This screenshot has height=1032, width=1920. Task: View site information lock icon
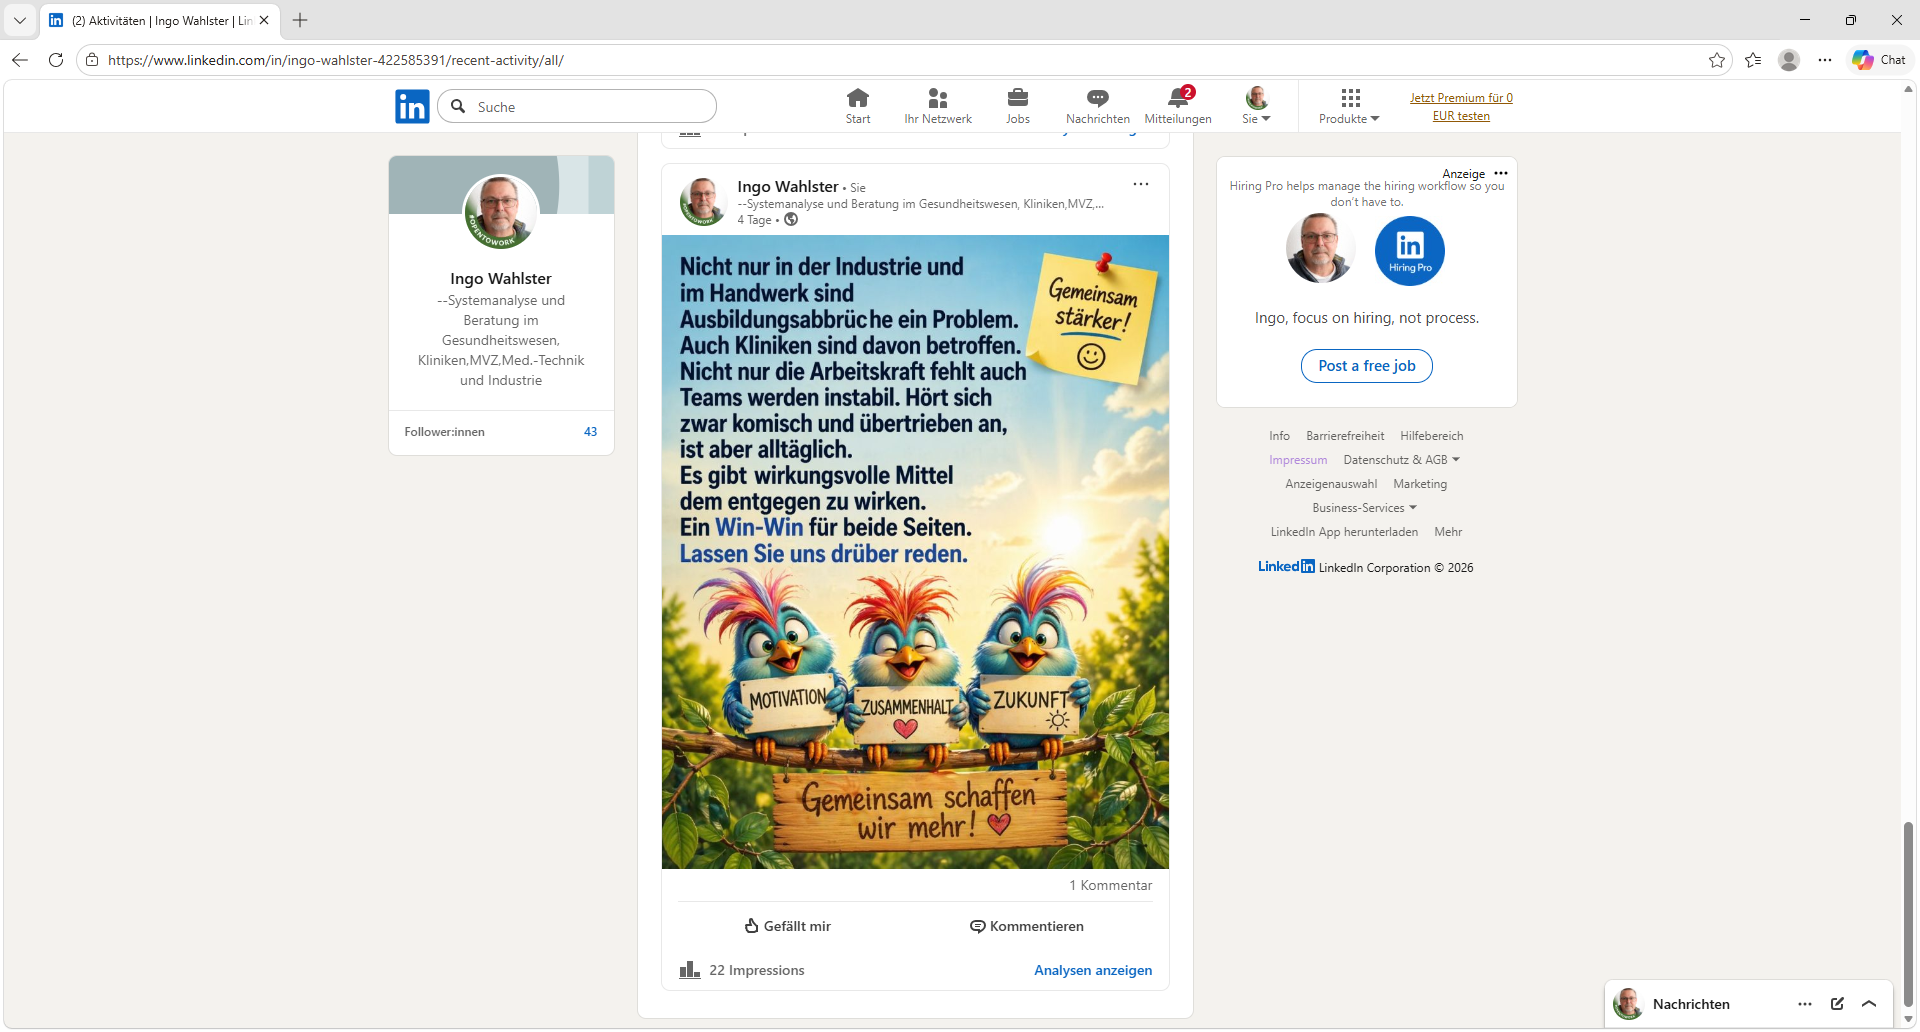coord(92,60)
